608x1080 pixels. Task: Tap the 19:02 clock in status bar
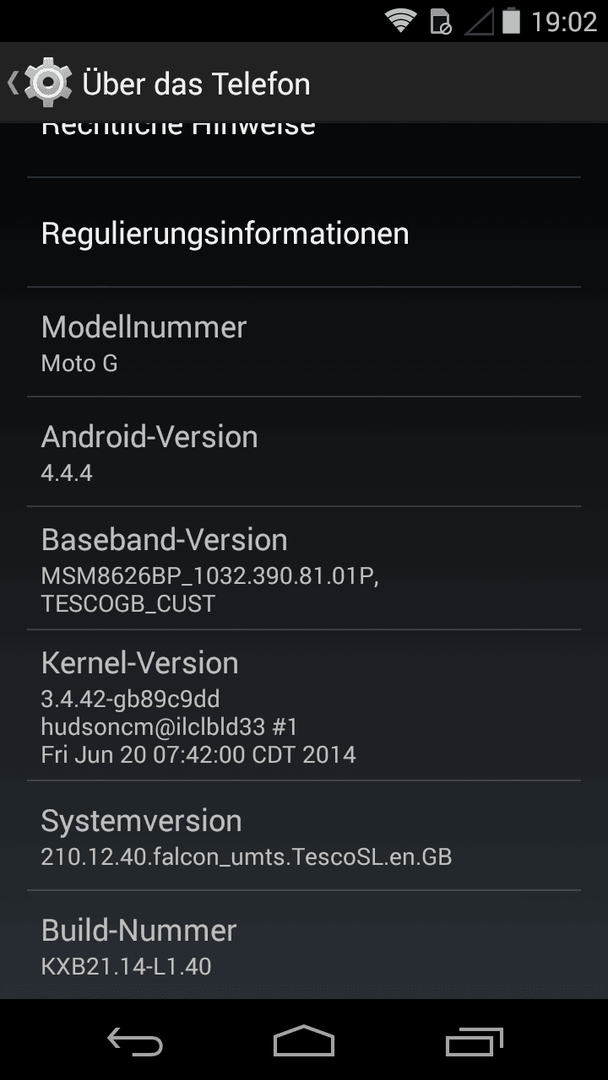(x=563, y=22)
